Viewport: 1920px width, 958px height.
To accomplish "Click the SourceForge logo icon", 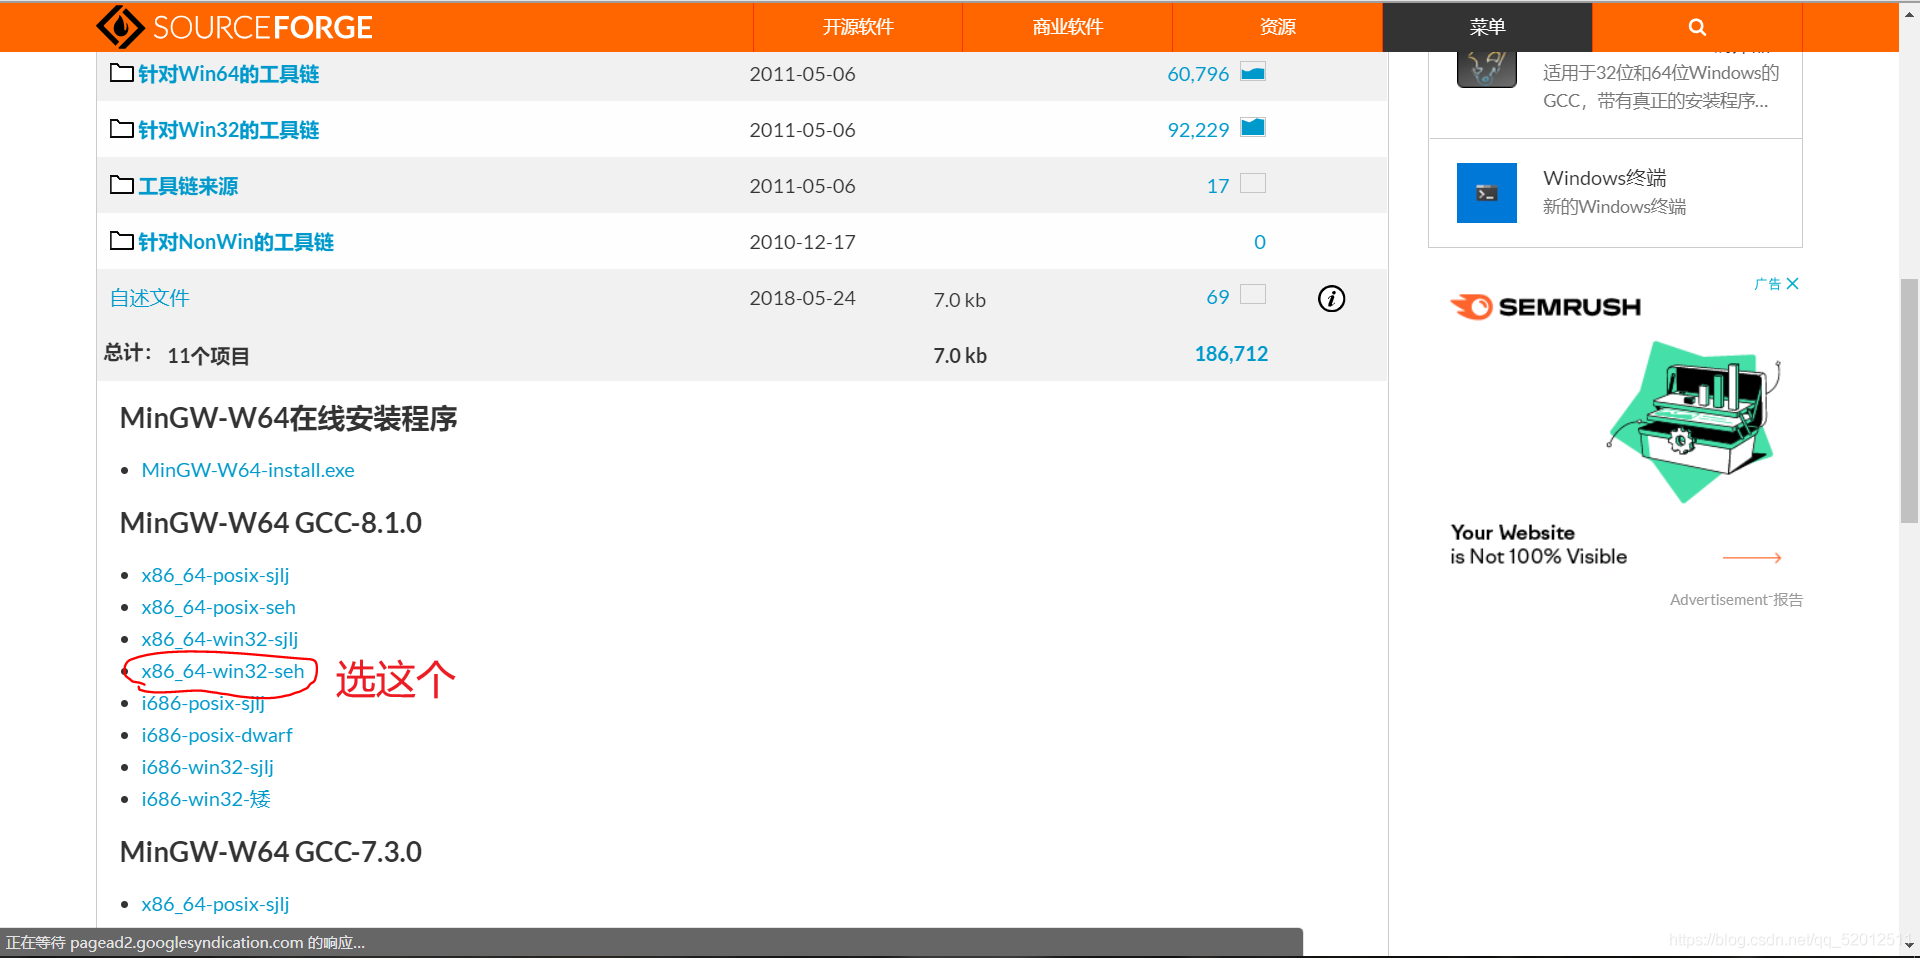I will pos(121,27).
